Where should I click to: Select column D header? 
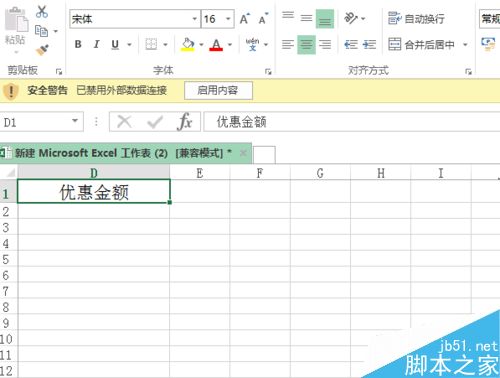pyautogui.click(x=94, y=173)
